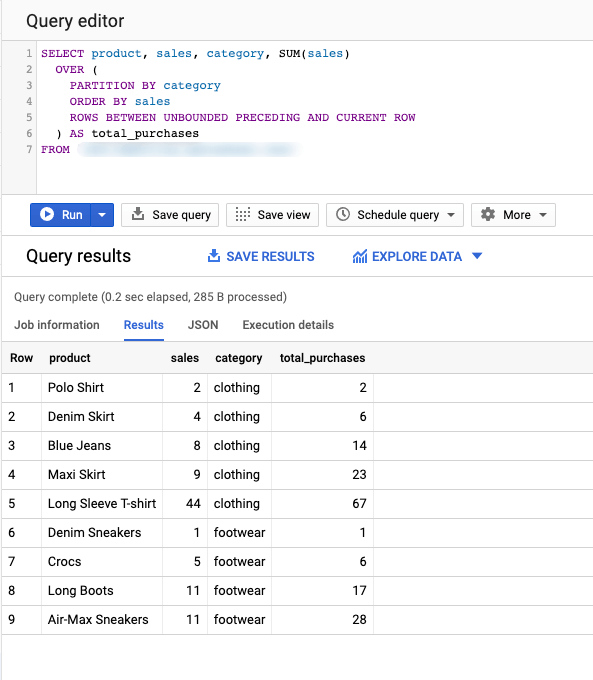
Task: Click the More gear icon
Action: [488, 214]
